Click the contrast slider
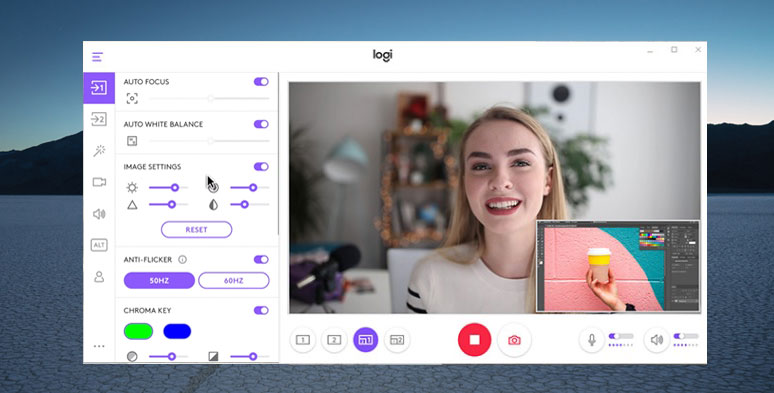Viewport: 774px width, 393px height. (249, 188)
